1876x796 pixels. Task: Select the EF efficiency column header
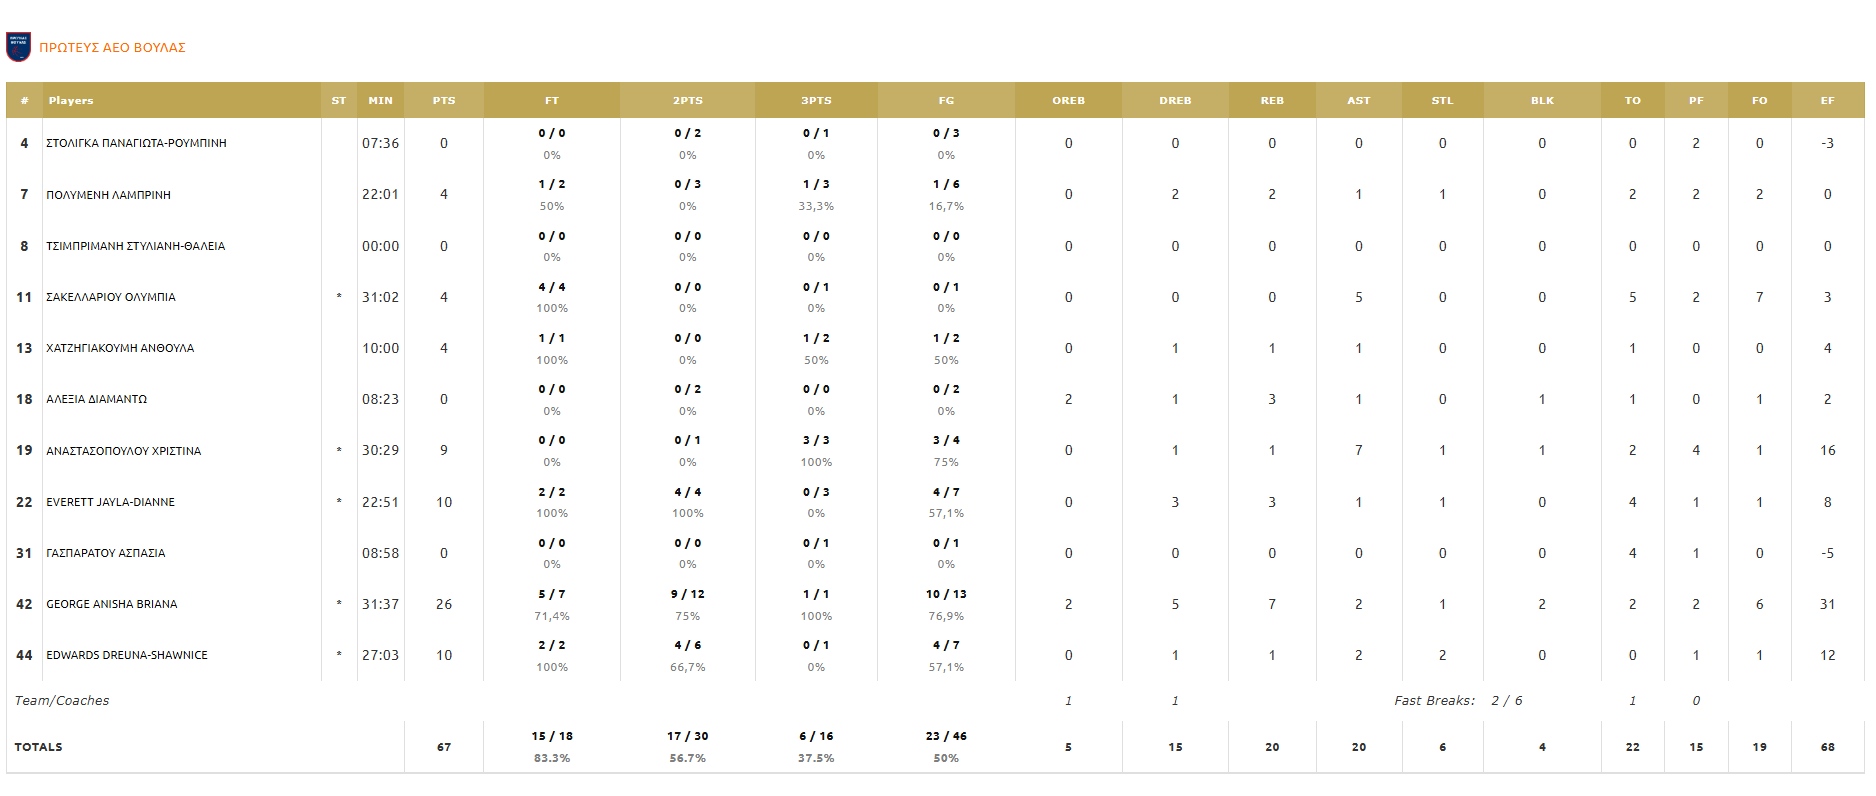[1827, 101]
